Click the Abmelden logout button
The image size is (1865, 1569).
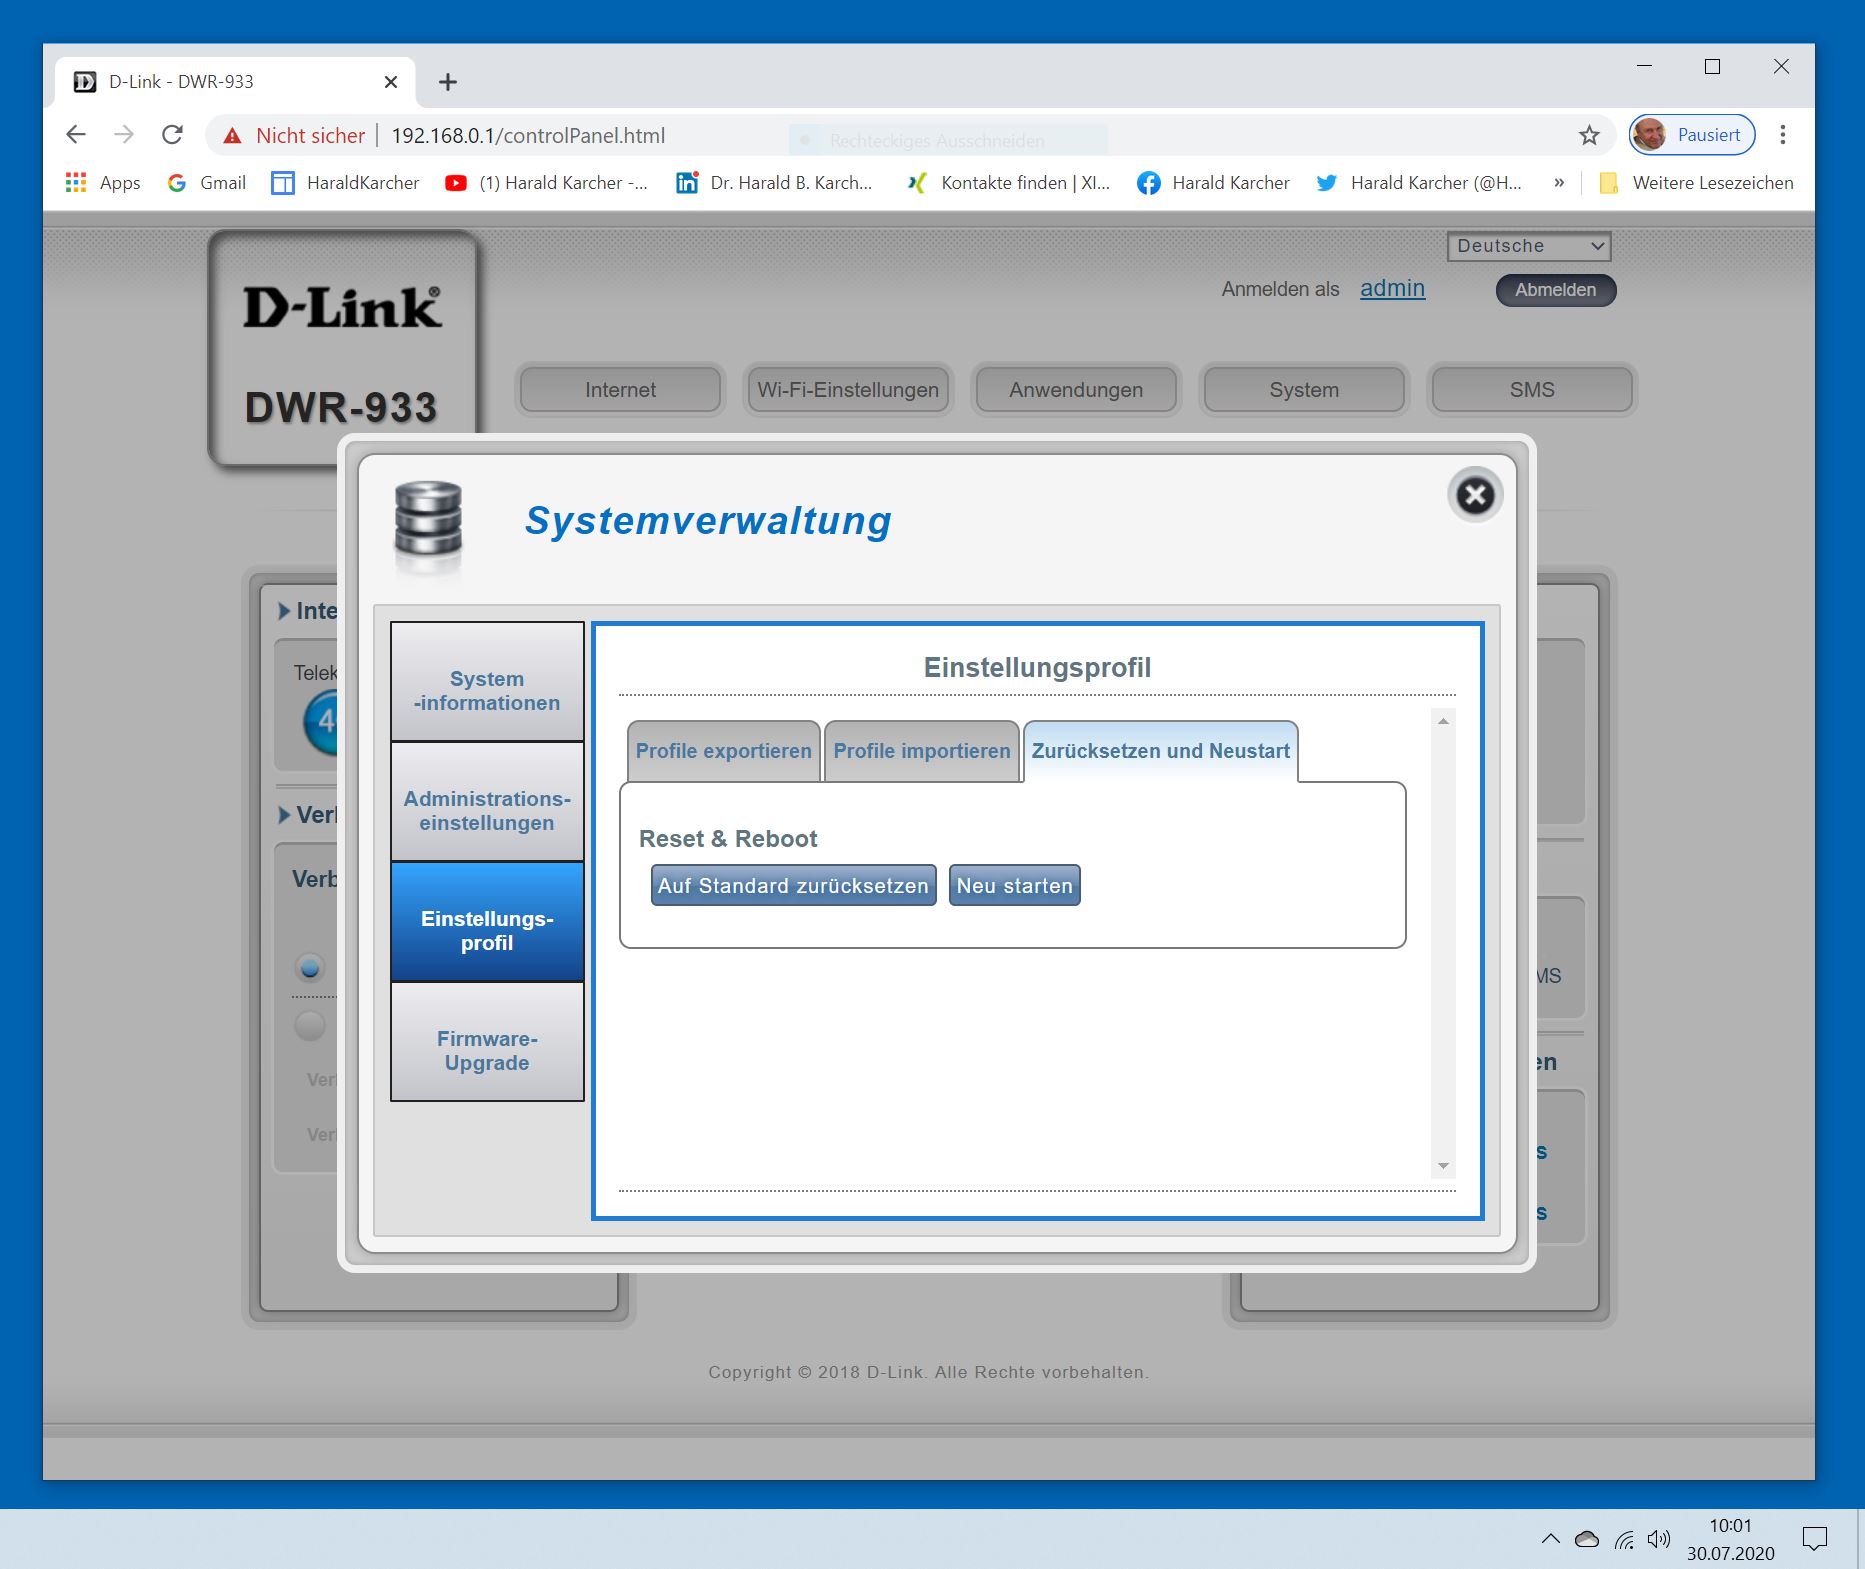point(1555,290)
